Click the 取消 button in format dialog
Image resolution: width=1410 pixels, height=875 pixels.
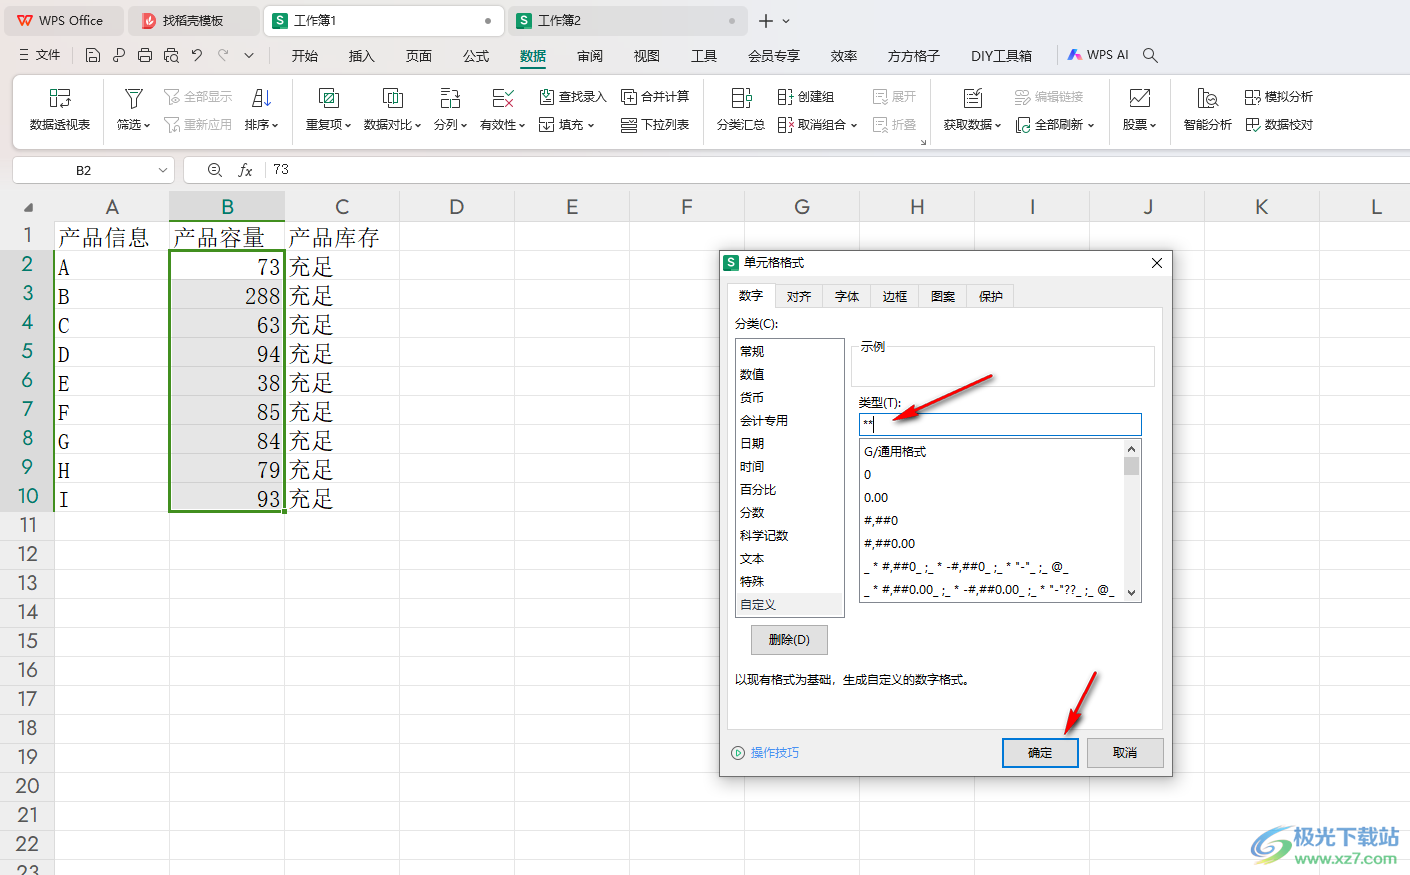coord(1125,753)
